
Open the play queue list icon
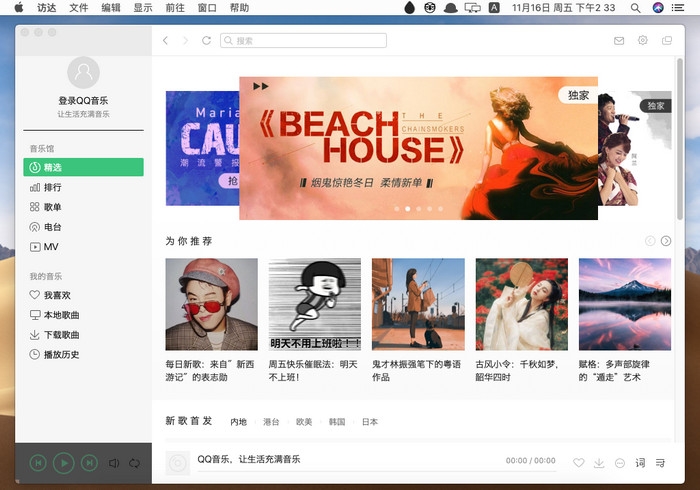660,463
